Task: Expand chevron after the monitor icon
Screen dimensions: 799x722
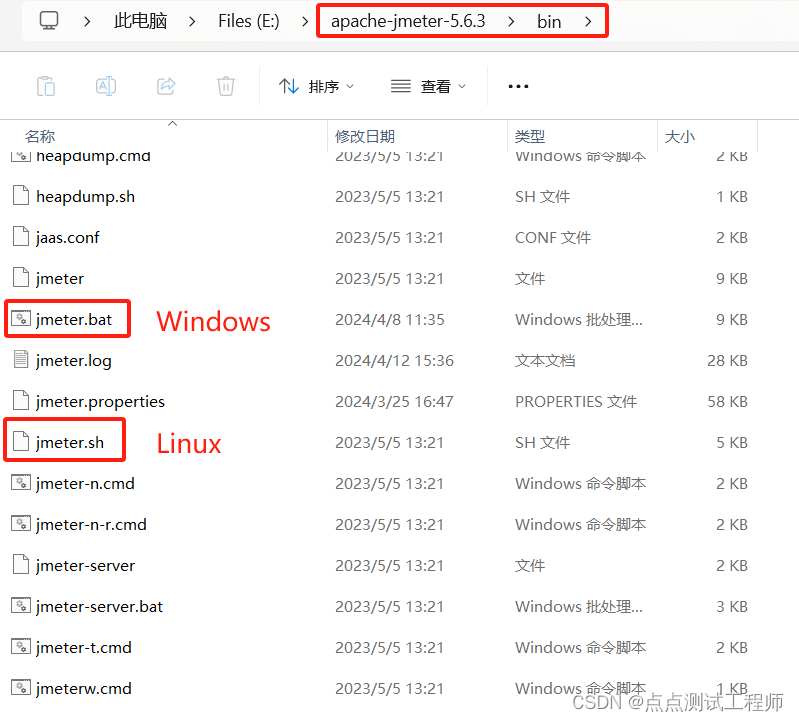Action: tap(87, 22)
